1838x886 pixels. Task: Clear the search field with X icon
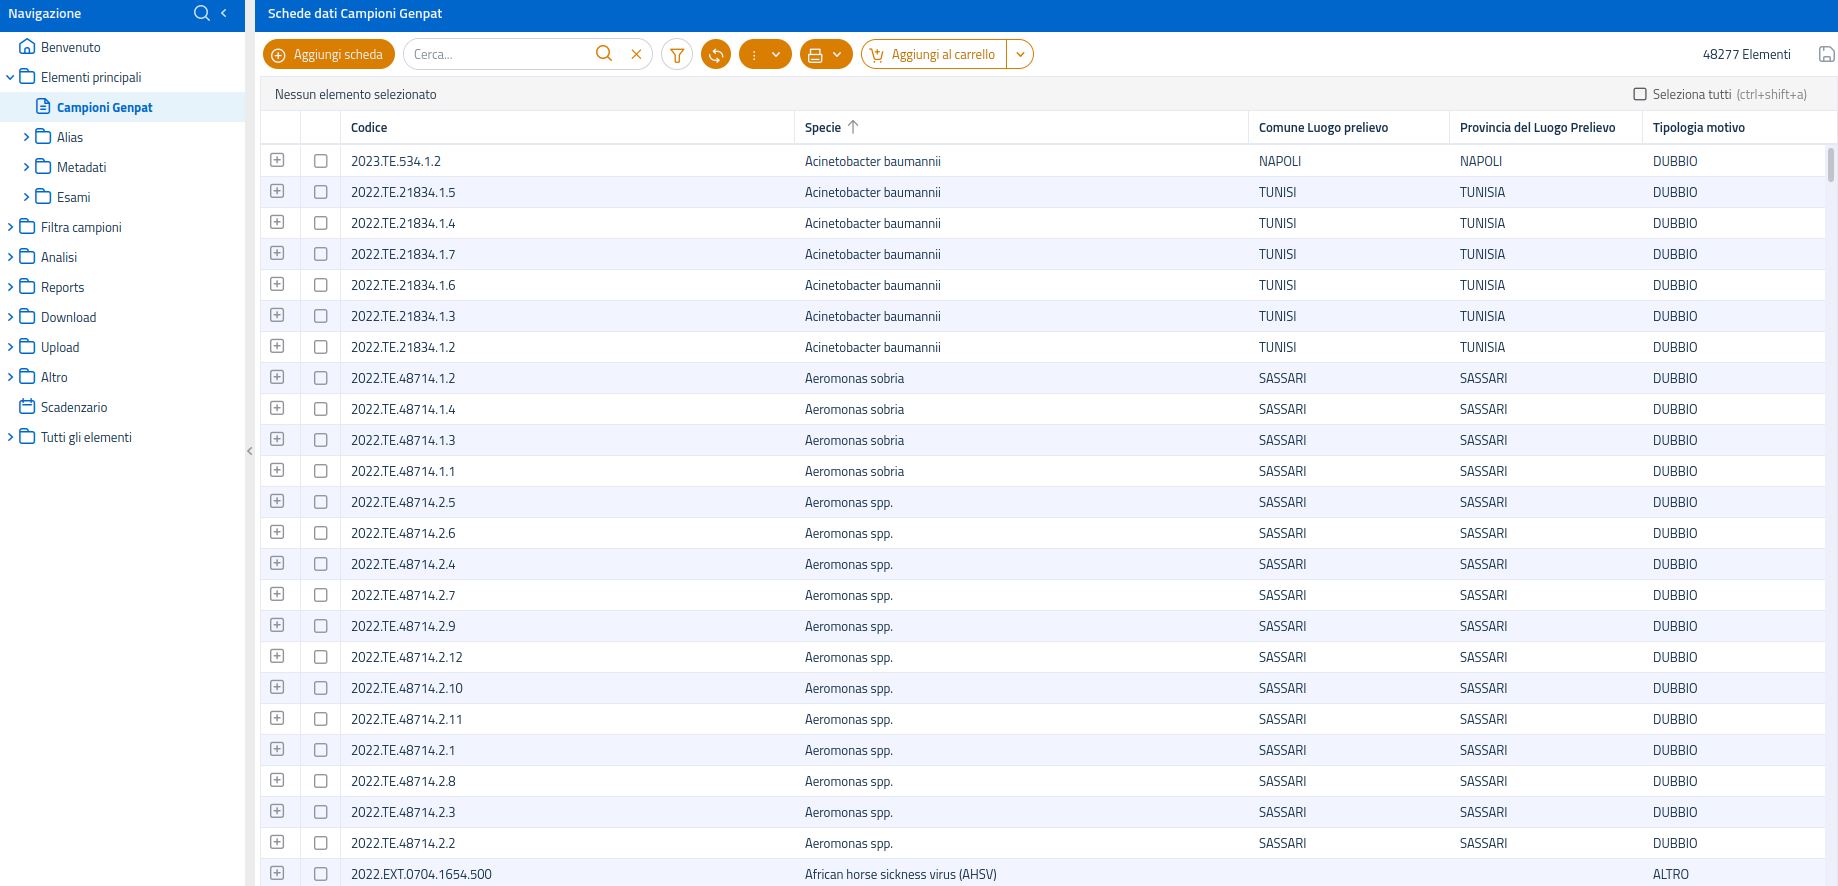point(636,55)
